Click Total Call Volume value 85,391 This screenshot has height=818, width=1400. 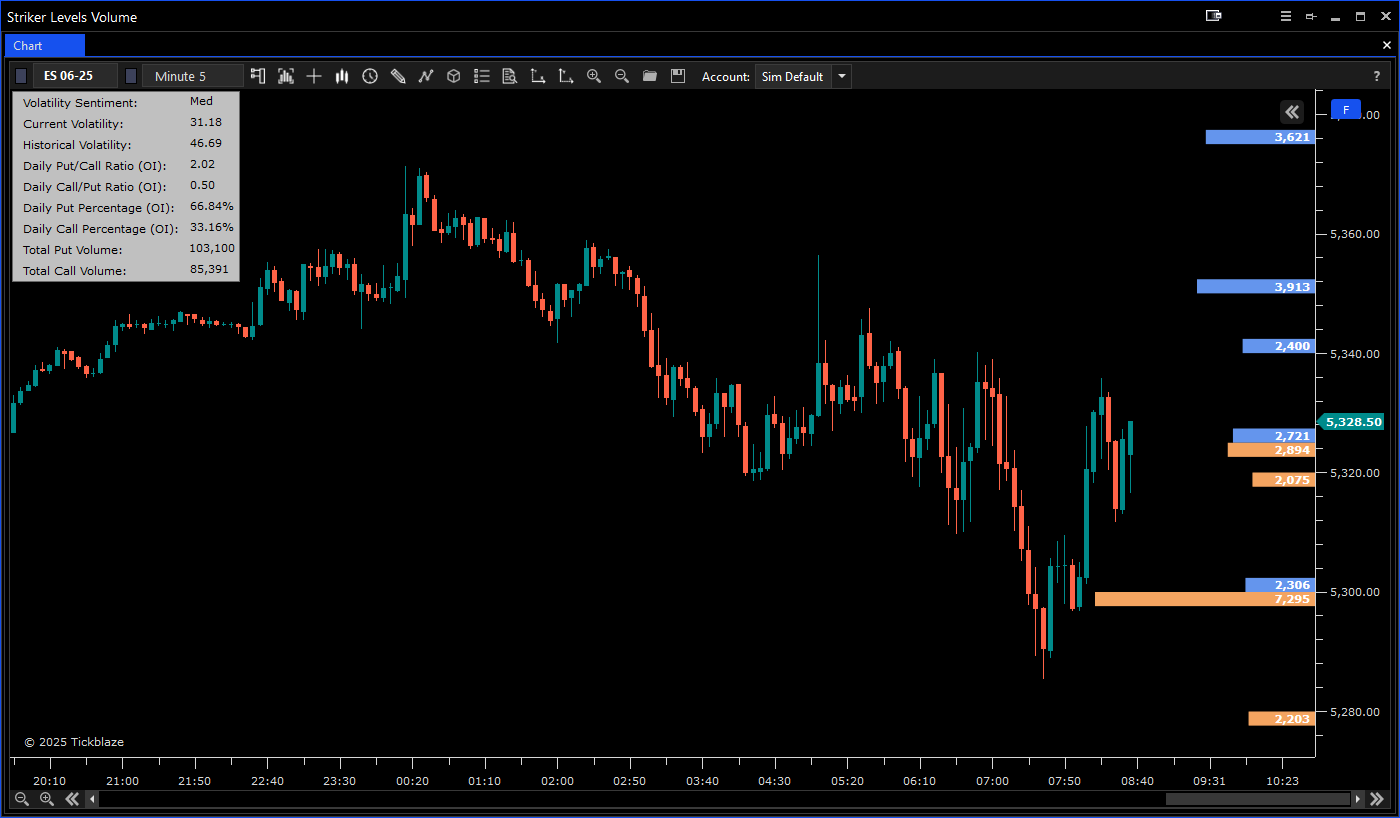(209, 269)
